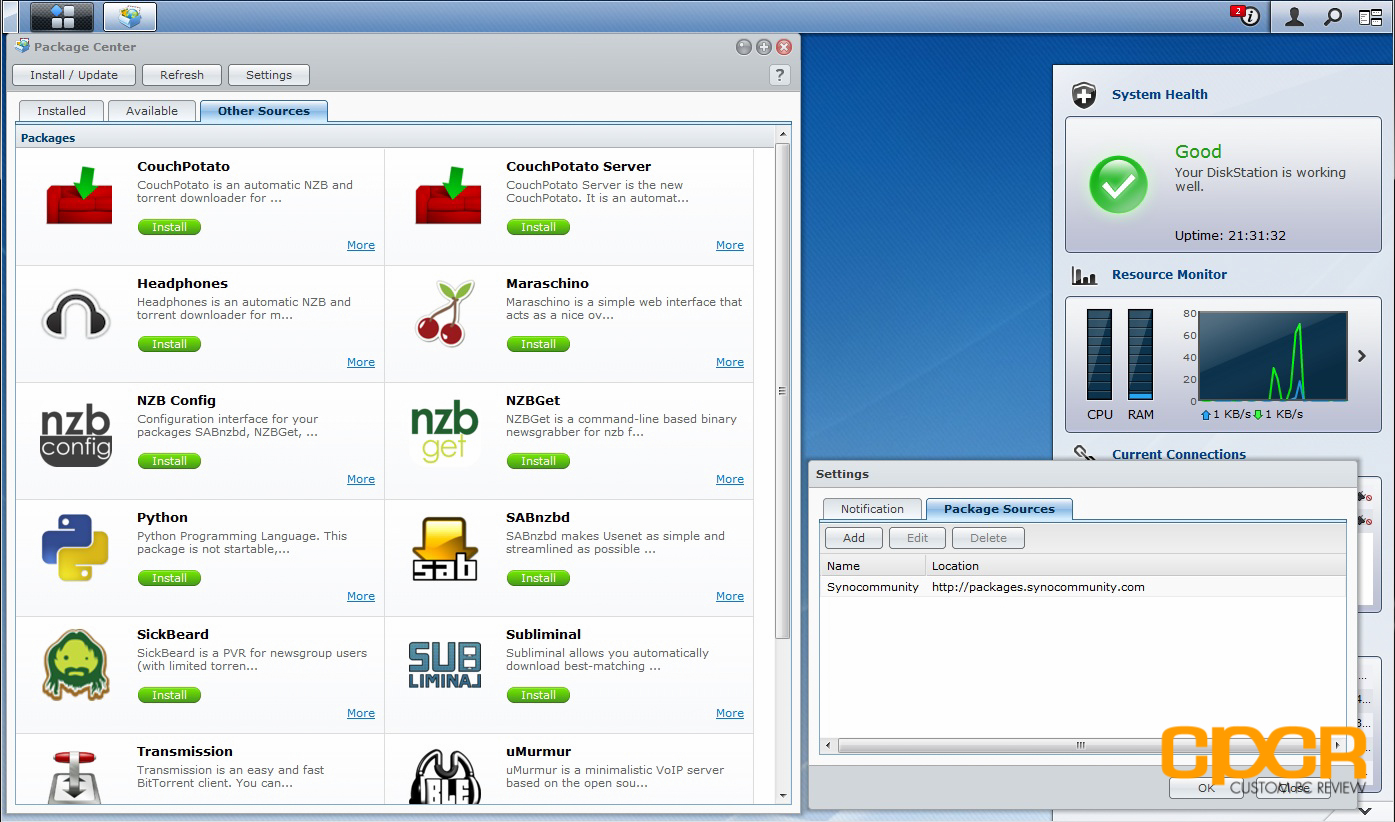Open More link for CouchPotato Server
This screenshot has width=1395, height=822.
[730, 245]
